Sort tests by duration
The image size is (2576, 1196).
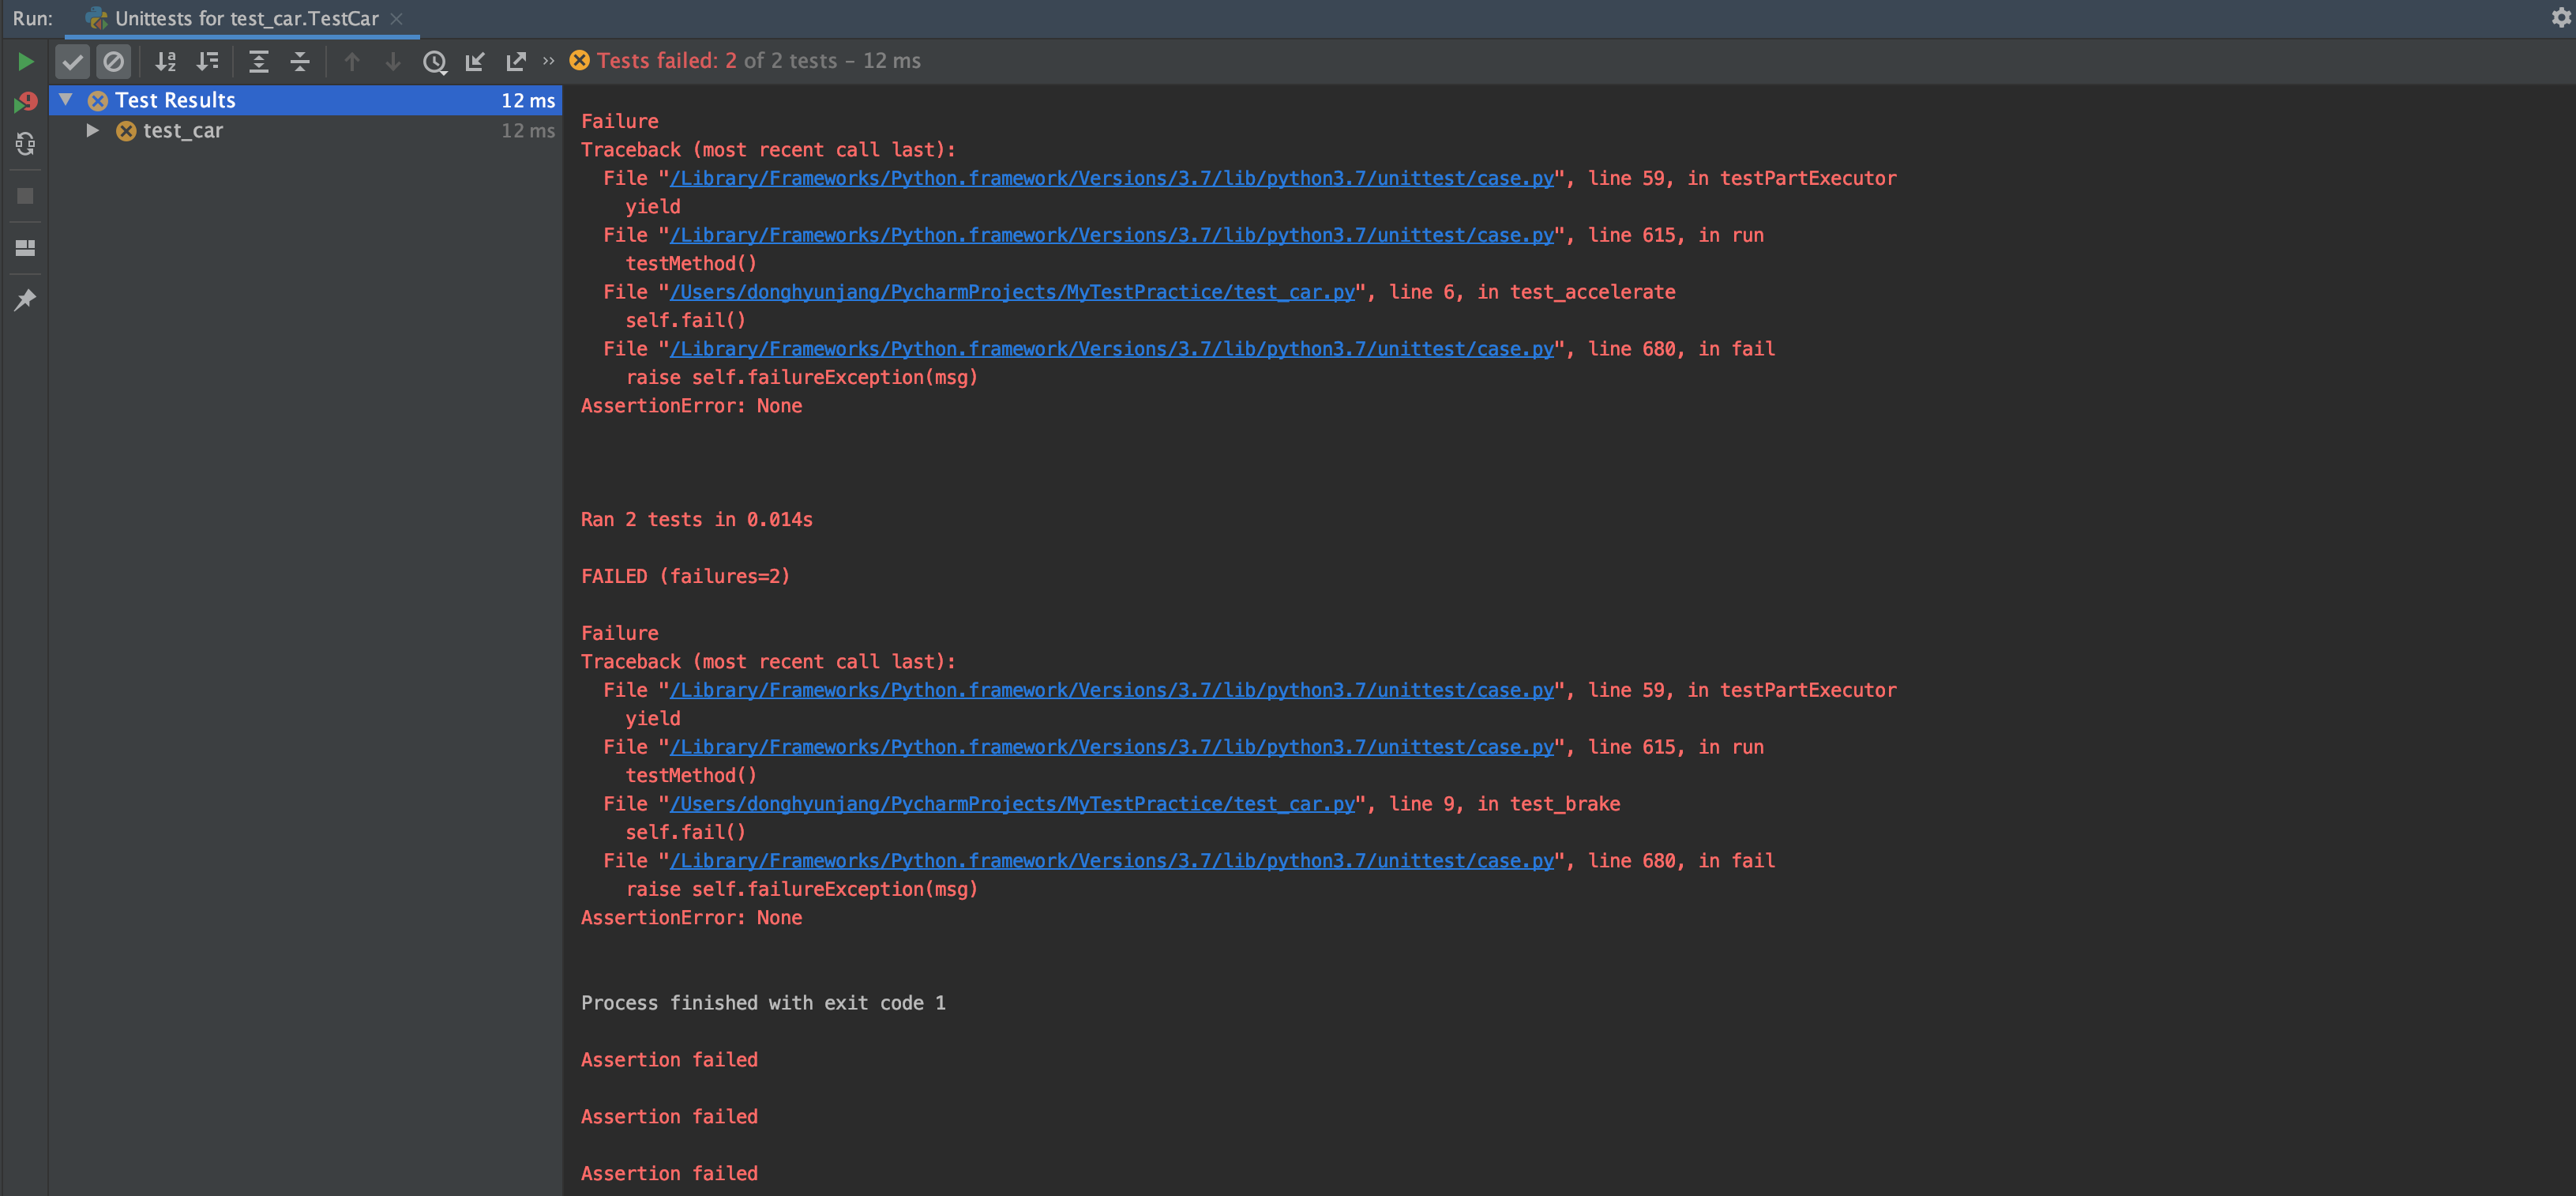click(x=207, y=62)
